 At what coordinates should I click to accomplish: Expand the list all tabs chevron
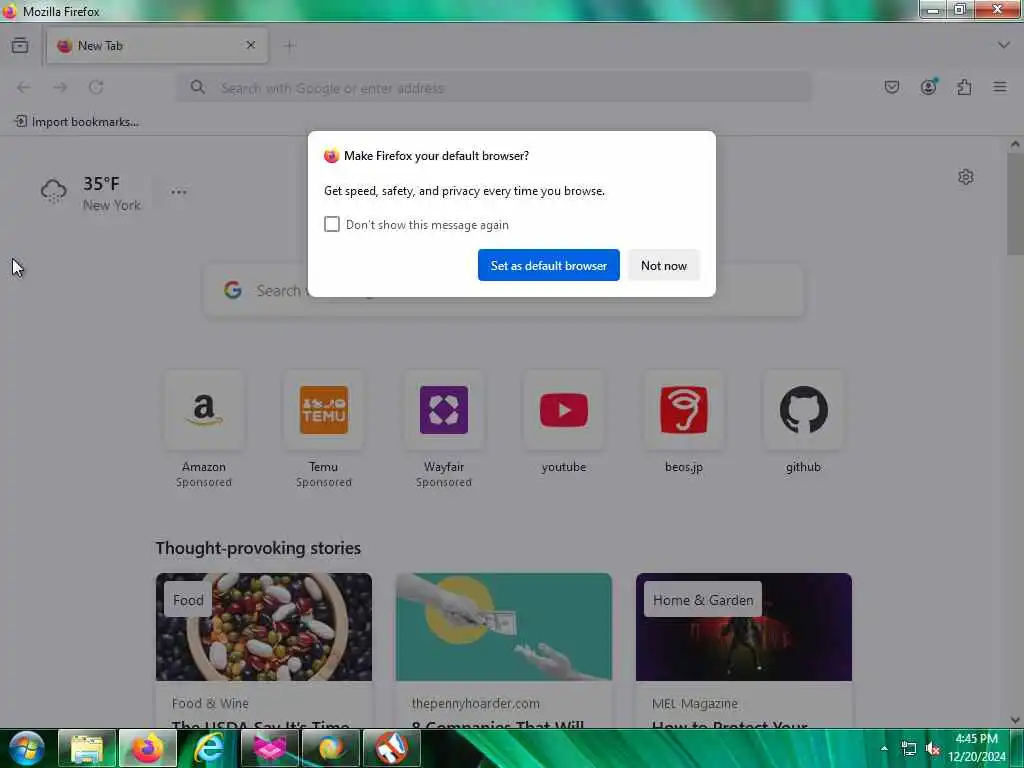tap(1003, 45)
